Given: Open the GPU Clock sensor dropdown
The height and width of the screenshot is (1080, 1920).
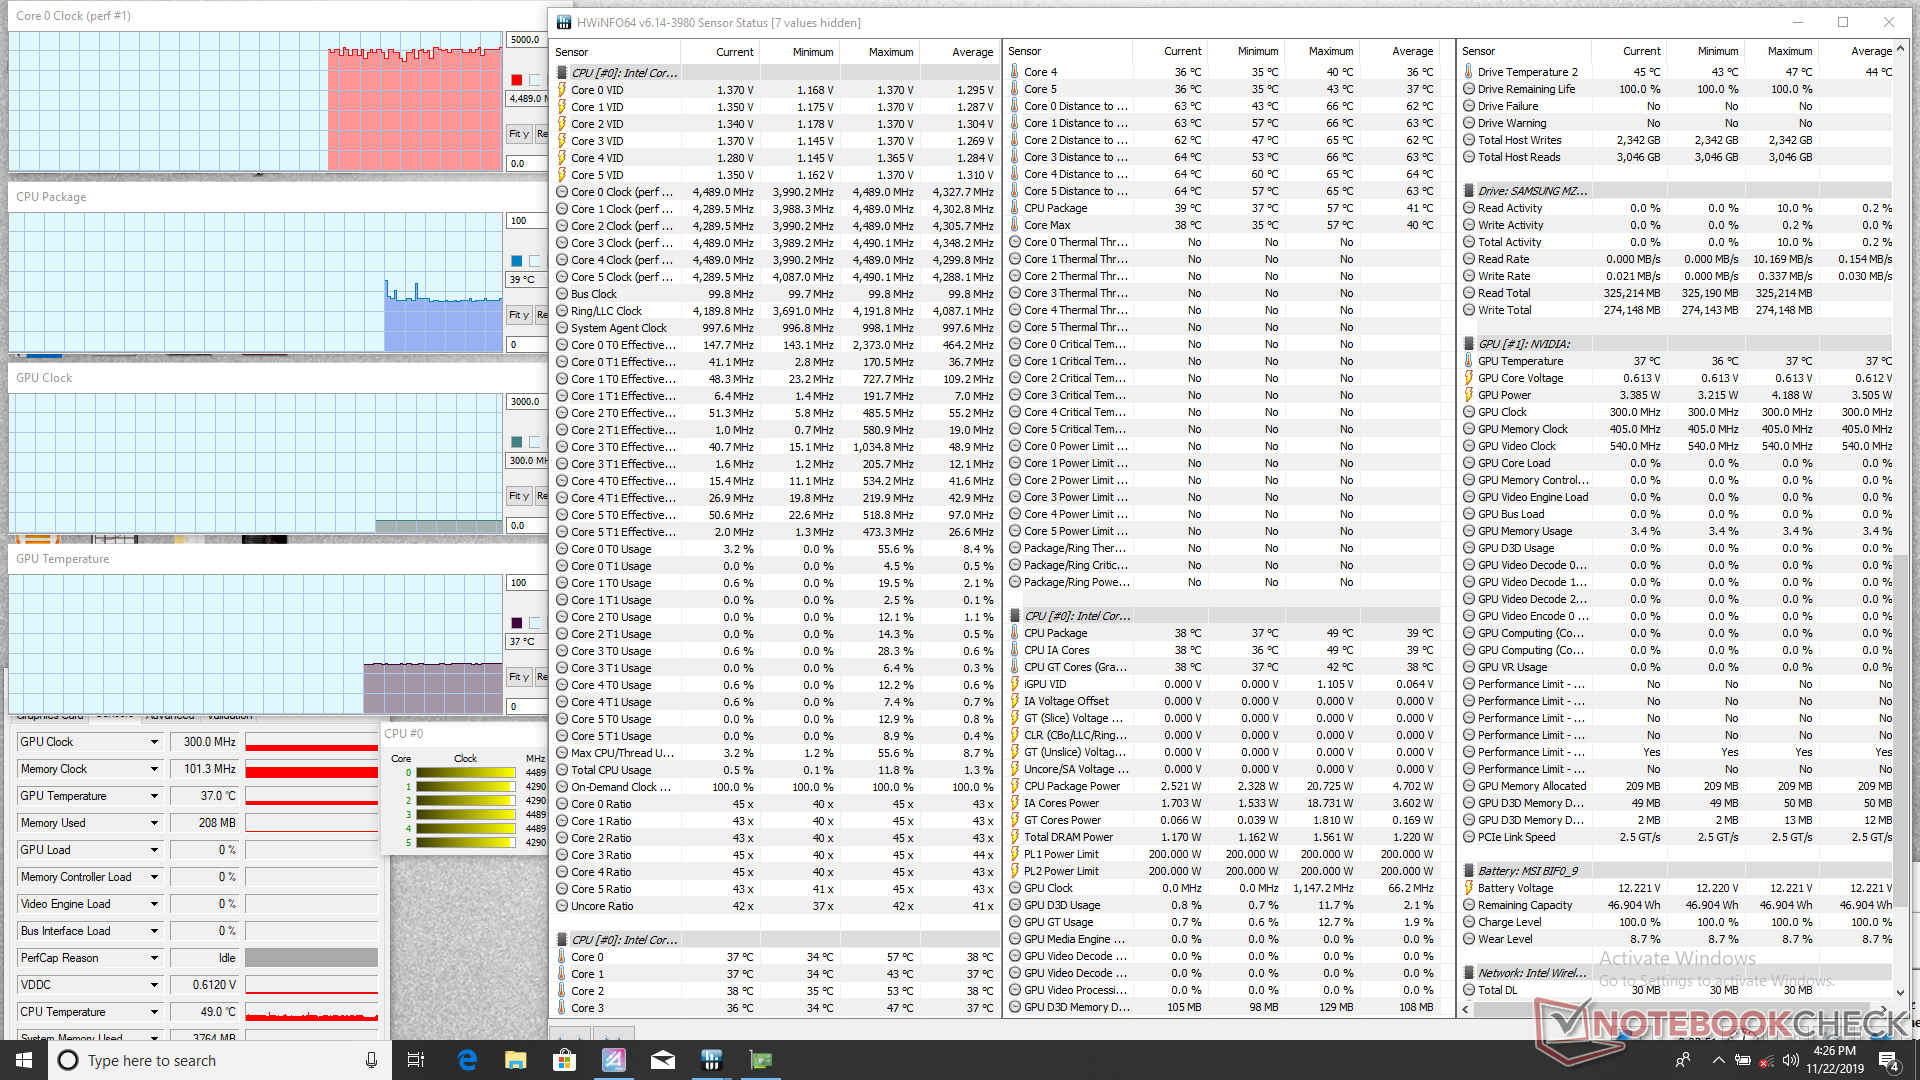Looking at the screenshot, I should (154, 742).
